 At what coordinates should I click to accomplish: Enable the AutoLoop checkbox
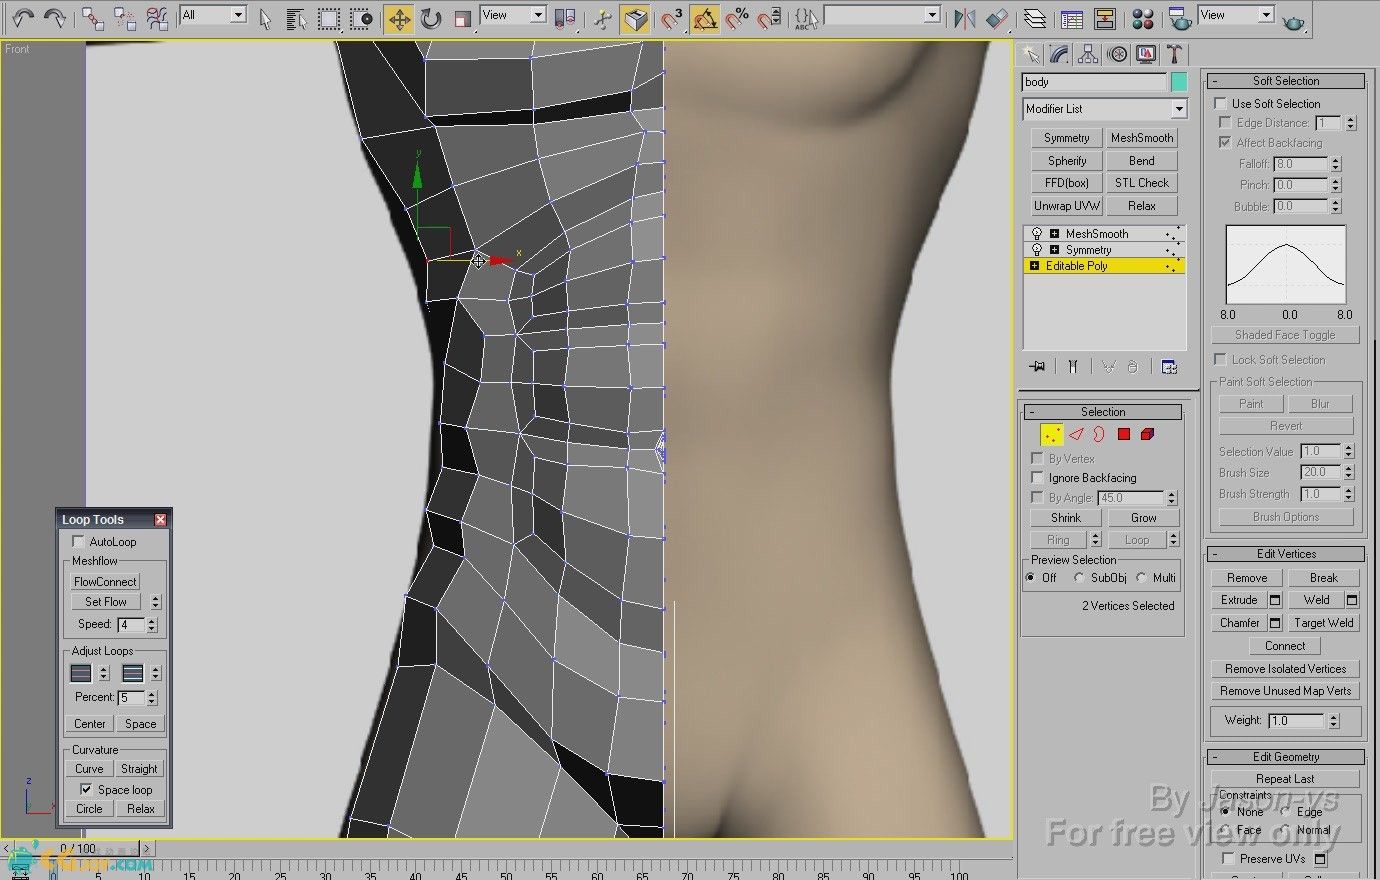[x=78, y=541]
